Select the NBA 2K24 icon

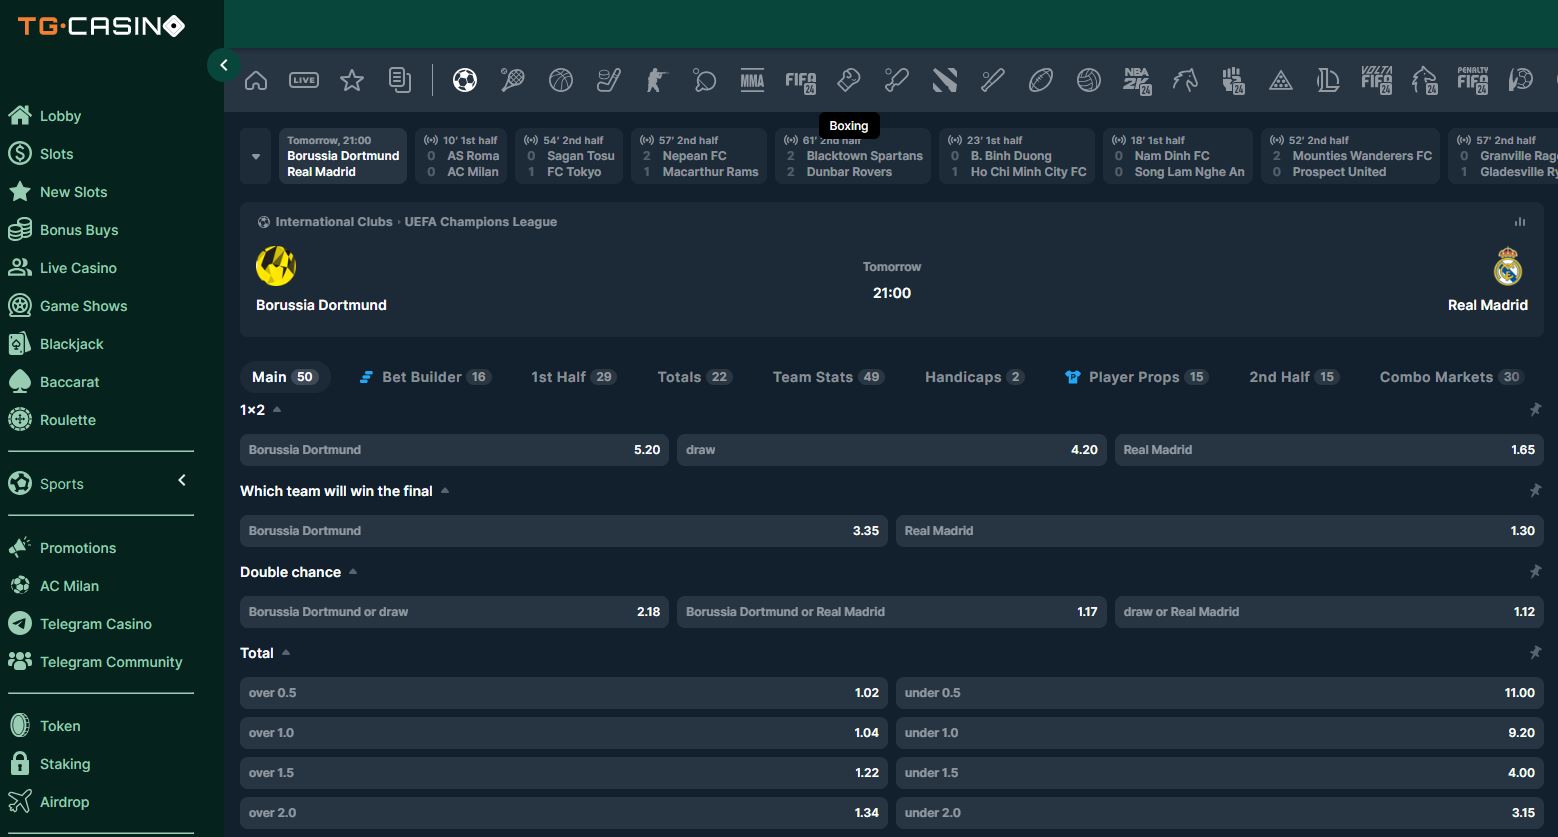1137,81
